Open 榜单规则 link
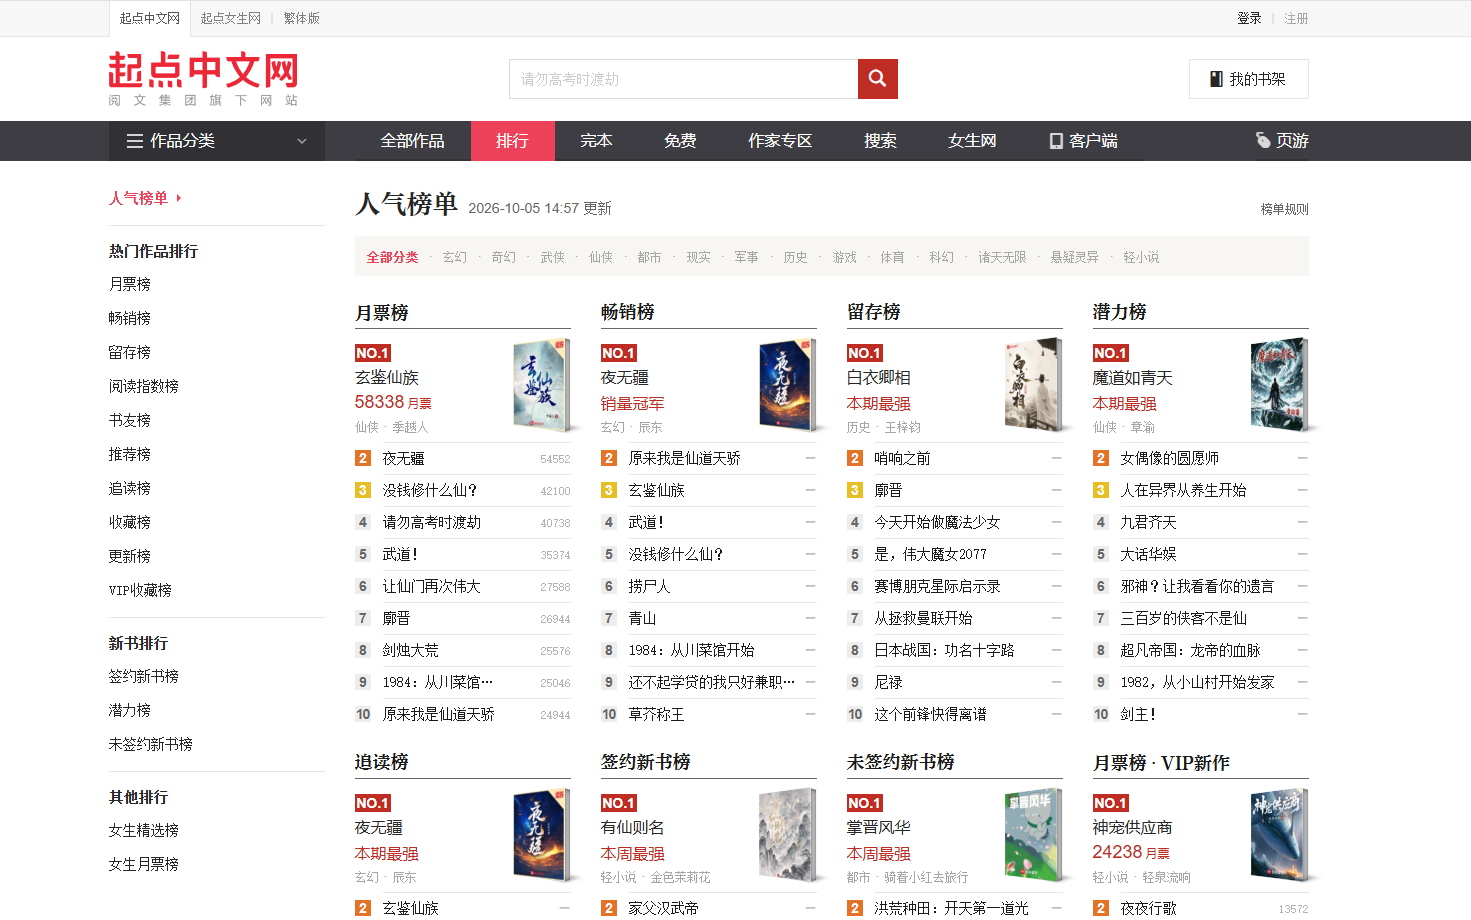Screen dimensions: 1471x920 point(1284,209)
